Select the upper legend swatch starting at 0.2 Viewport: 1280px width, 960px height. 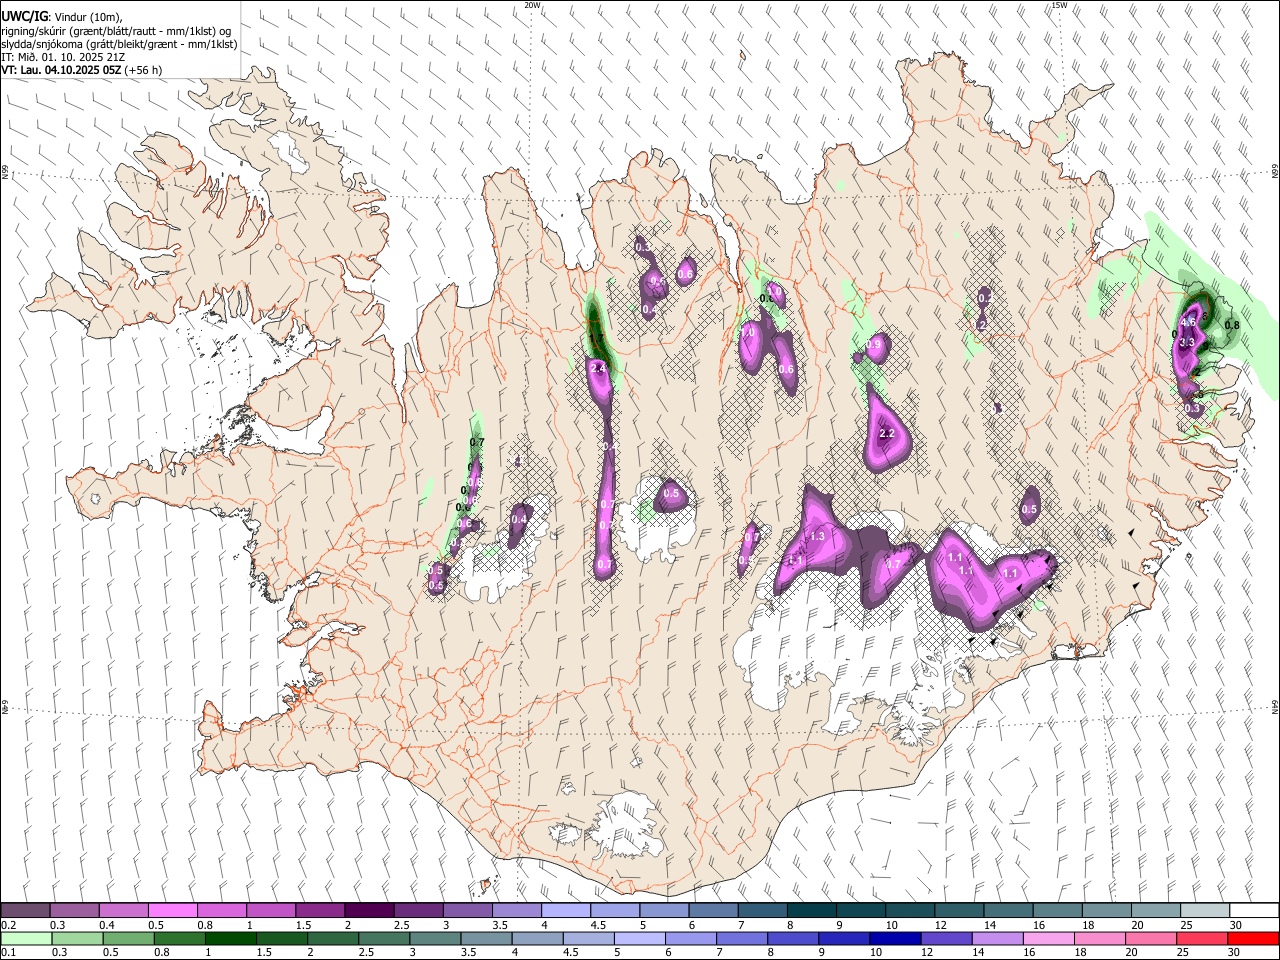click(x=25, y=911)
